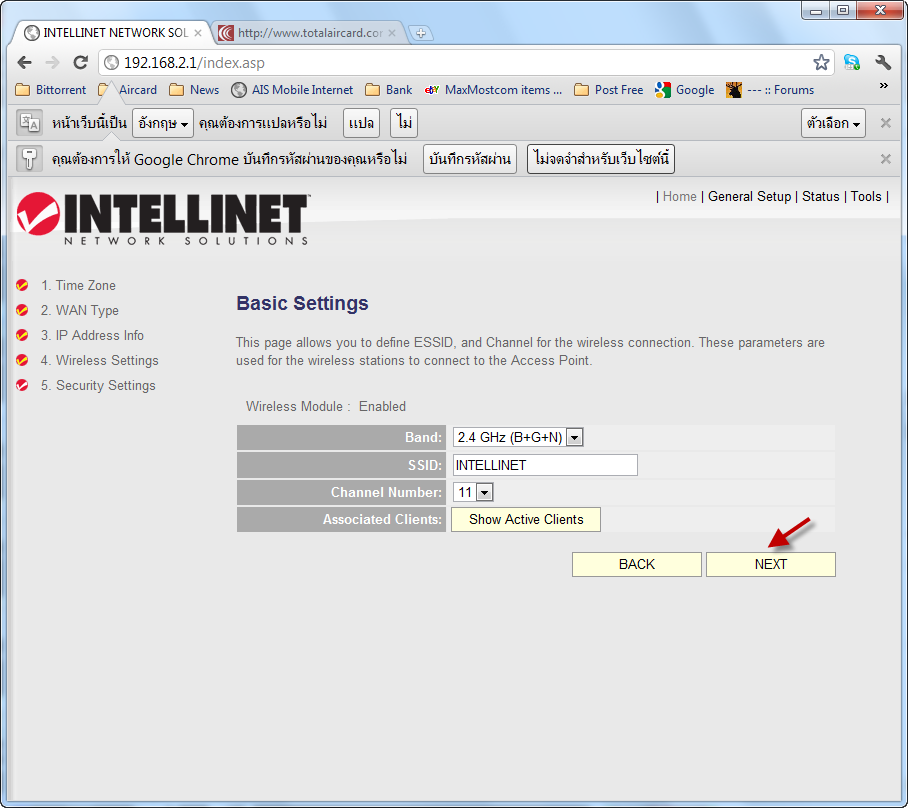
Task: Click the ไม่ decline translation button
Action: pos(404,123)
